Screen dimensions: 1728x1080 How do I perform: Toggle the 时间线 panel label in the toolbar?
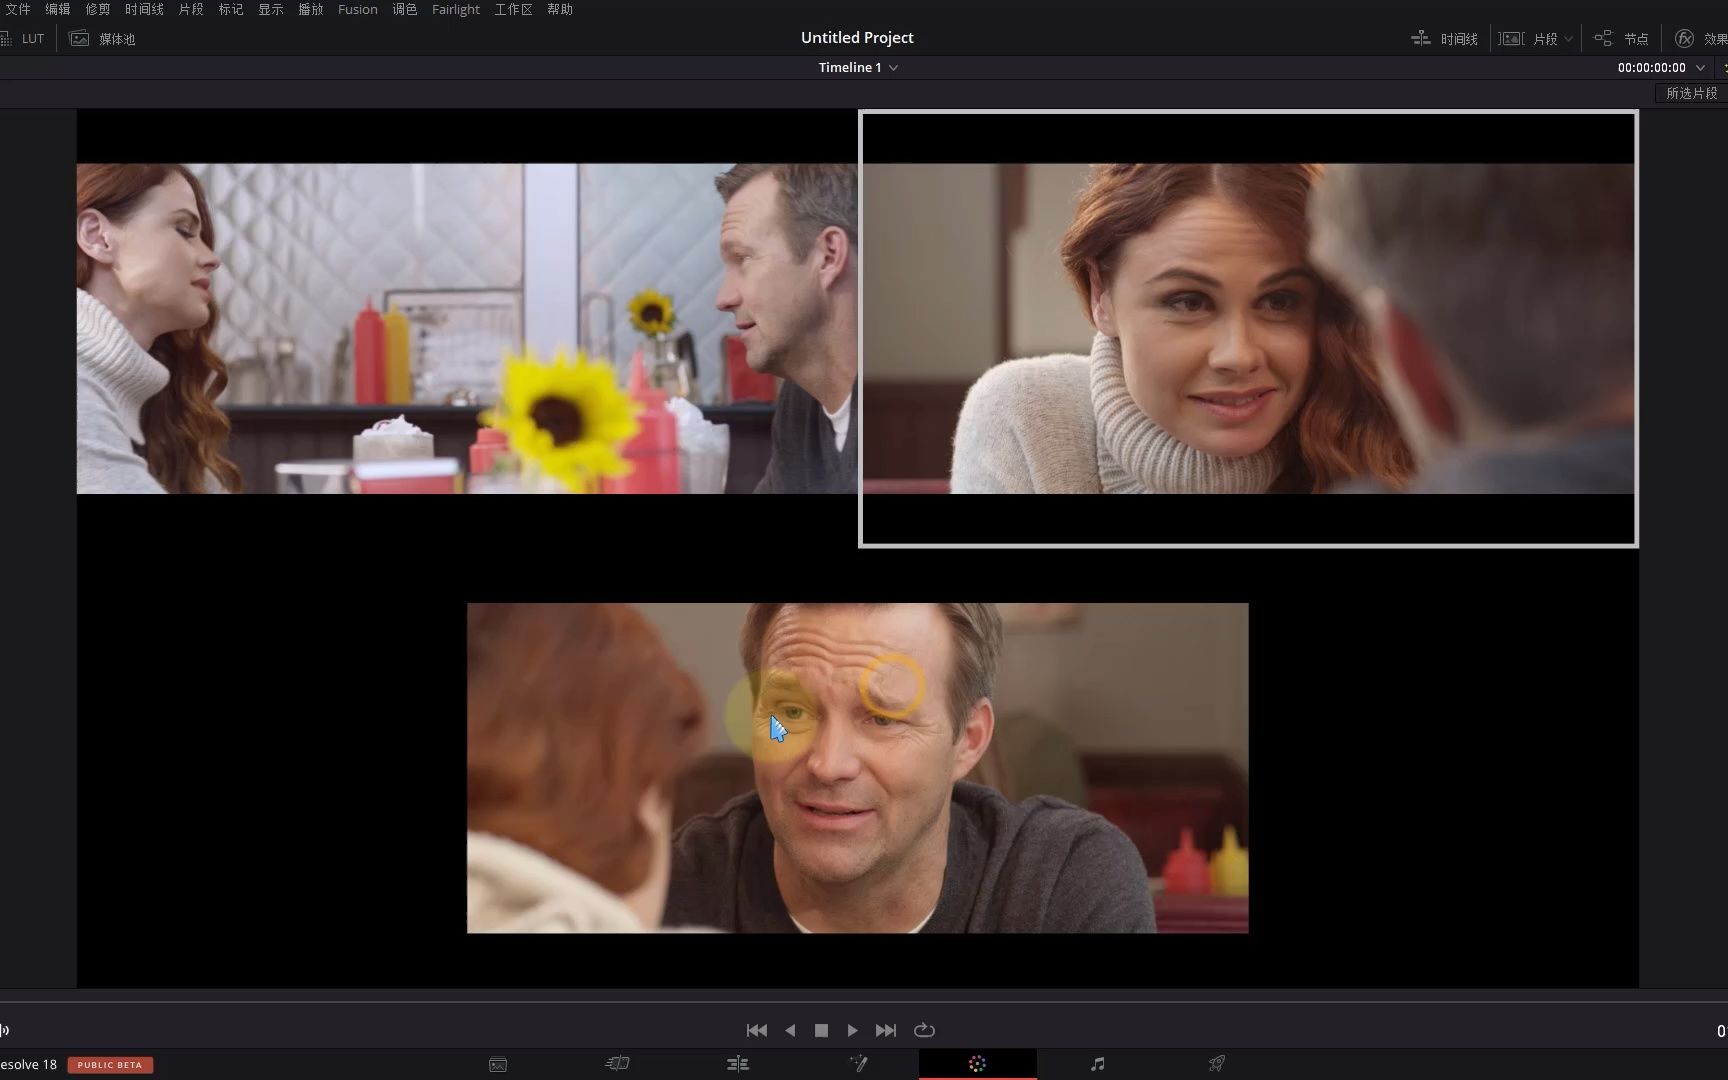[x=1459, y=39]
